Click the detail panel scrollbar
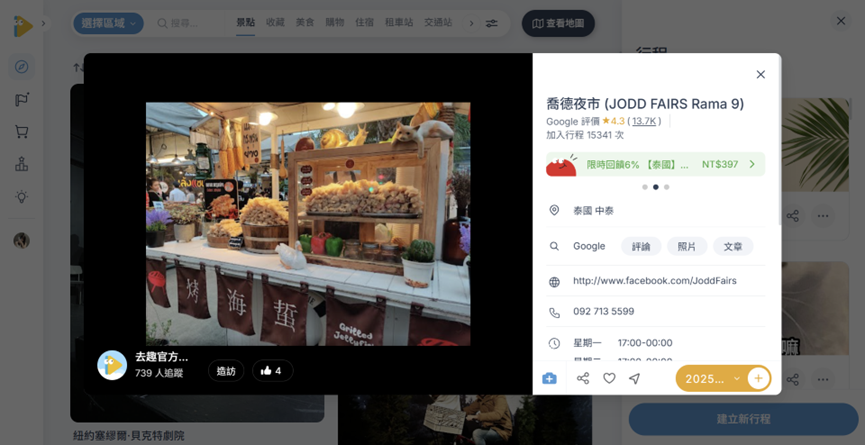The image size is (865, 445). (x=779, y=142)
